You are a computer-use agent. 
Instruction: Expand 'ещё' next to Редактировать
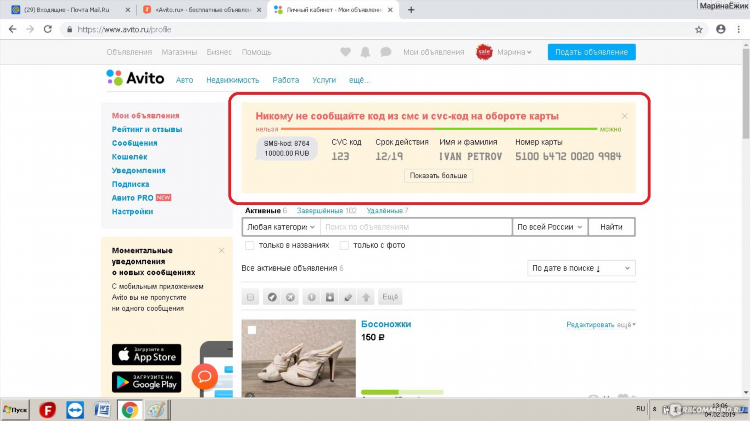tap(626, 325)
